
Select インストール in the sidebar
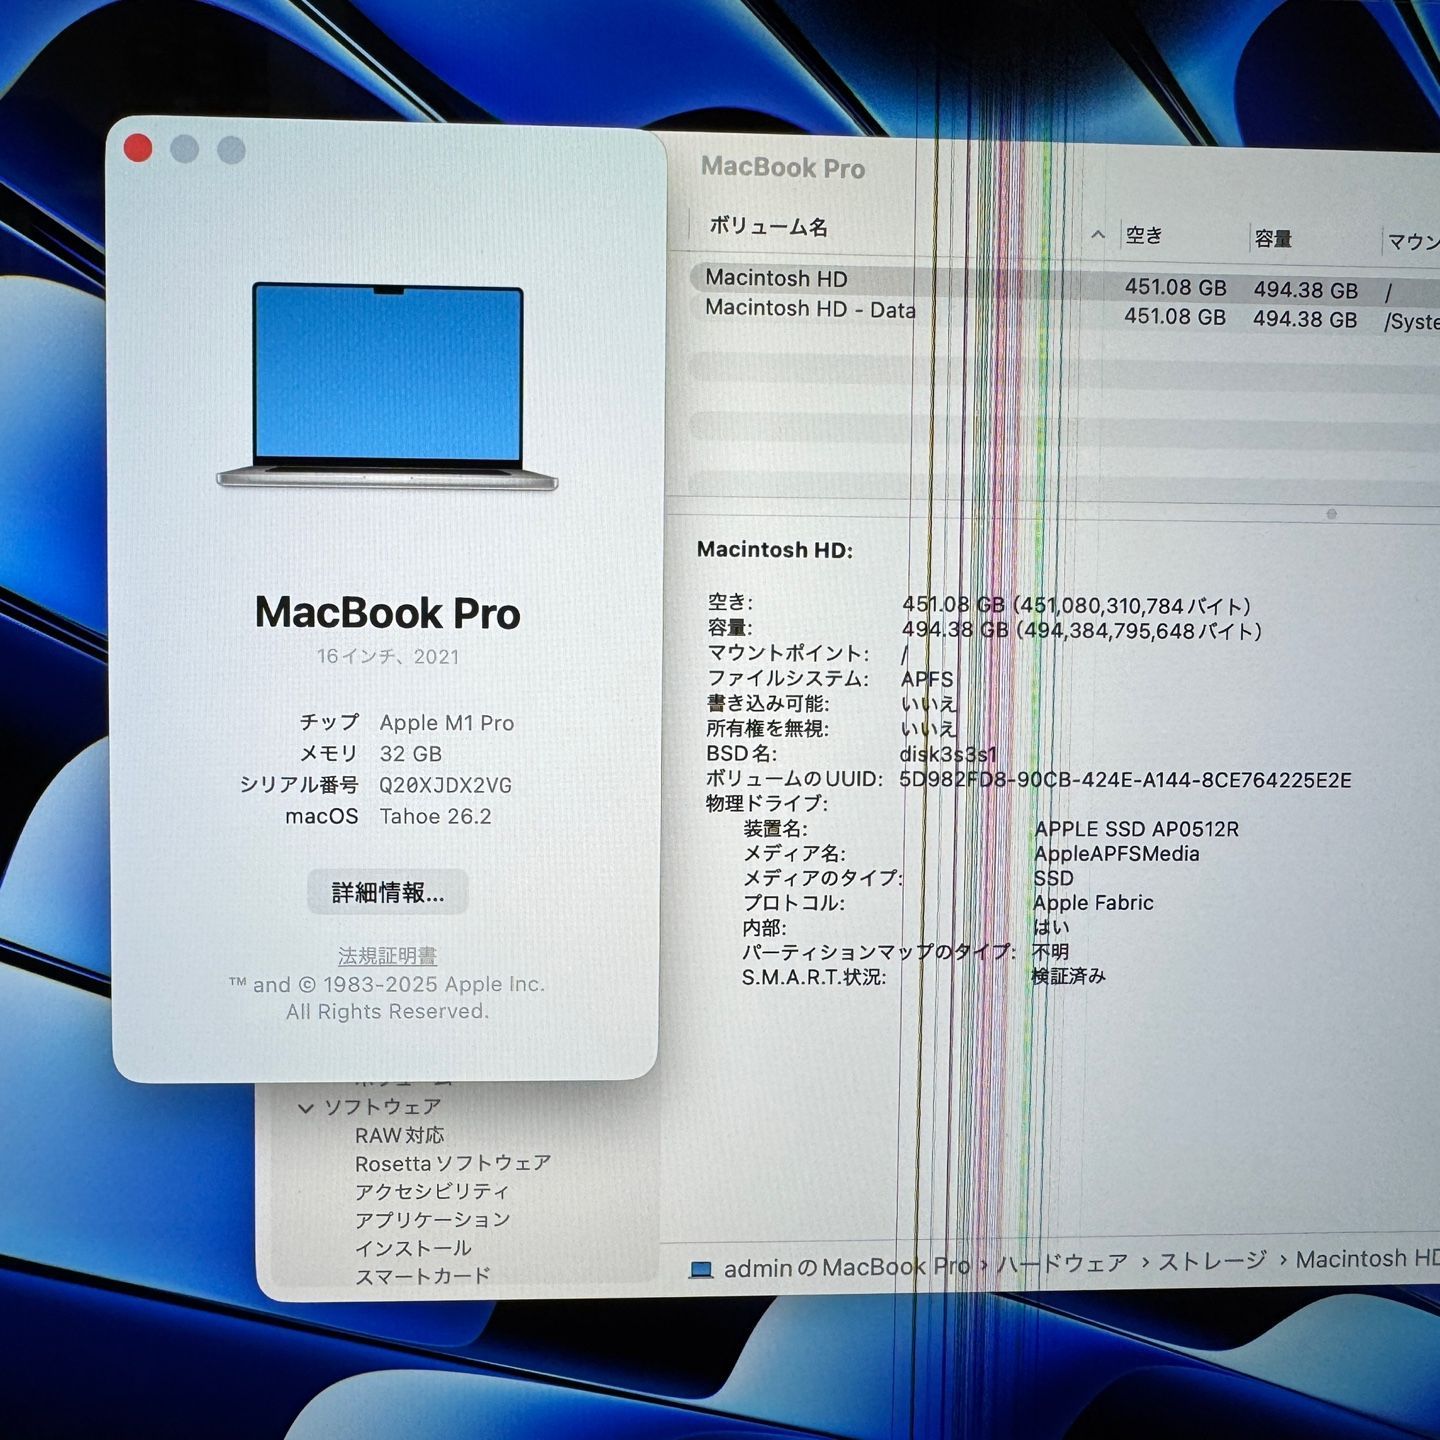point(413,1248)
